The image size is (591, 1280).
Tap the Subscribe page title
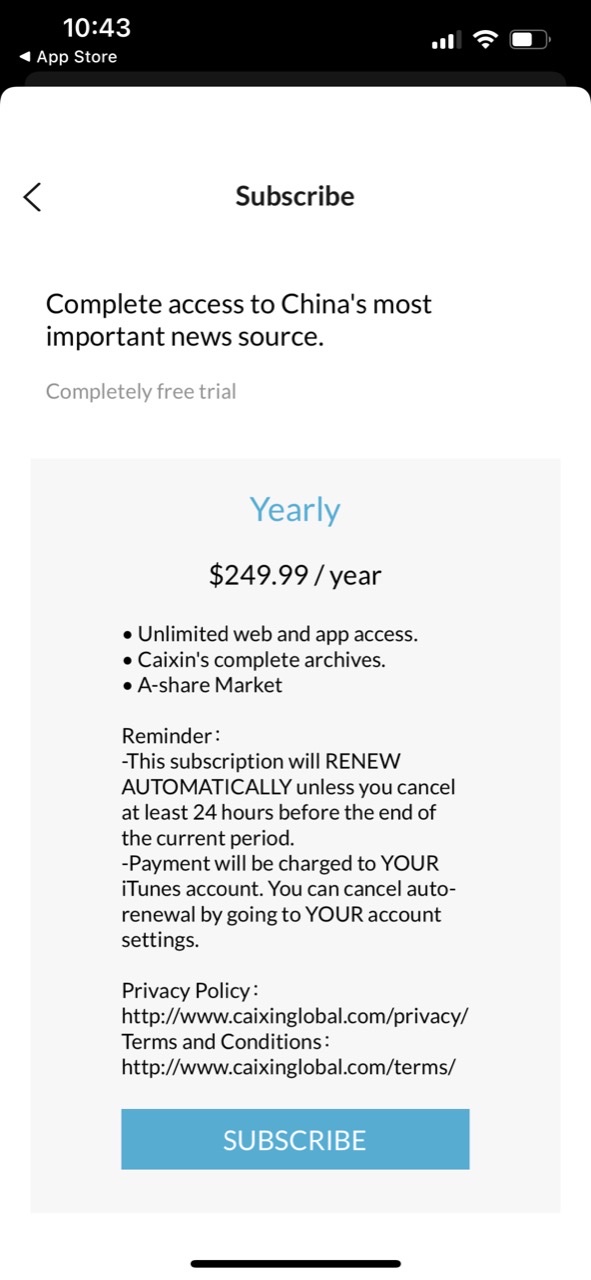tap(295, 196)
